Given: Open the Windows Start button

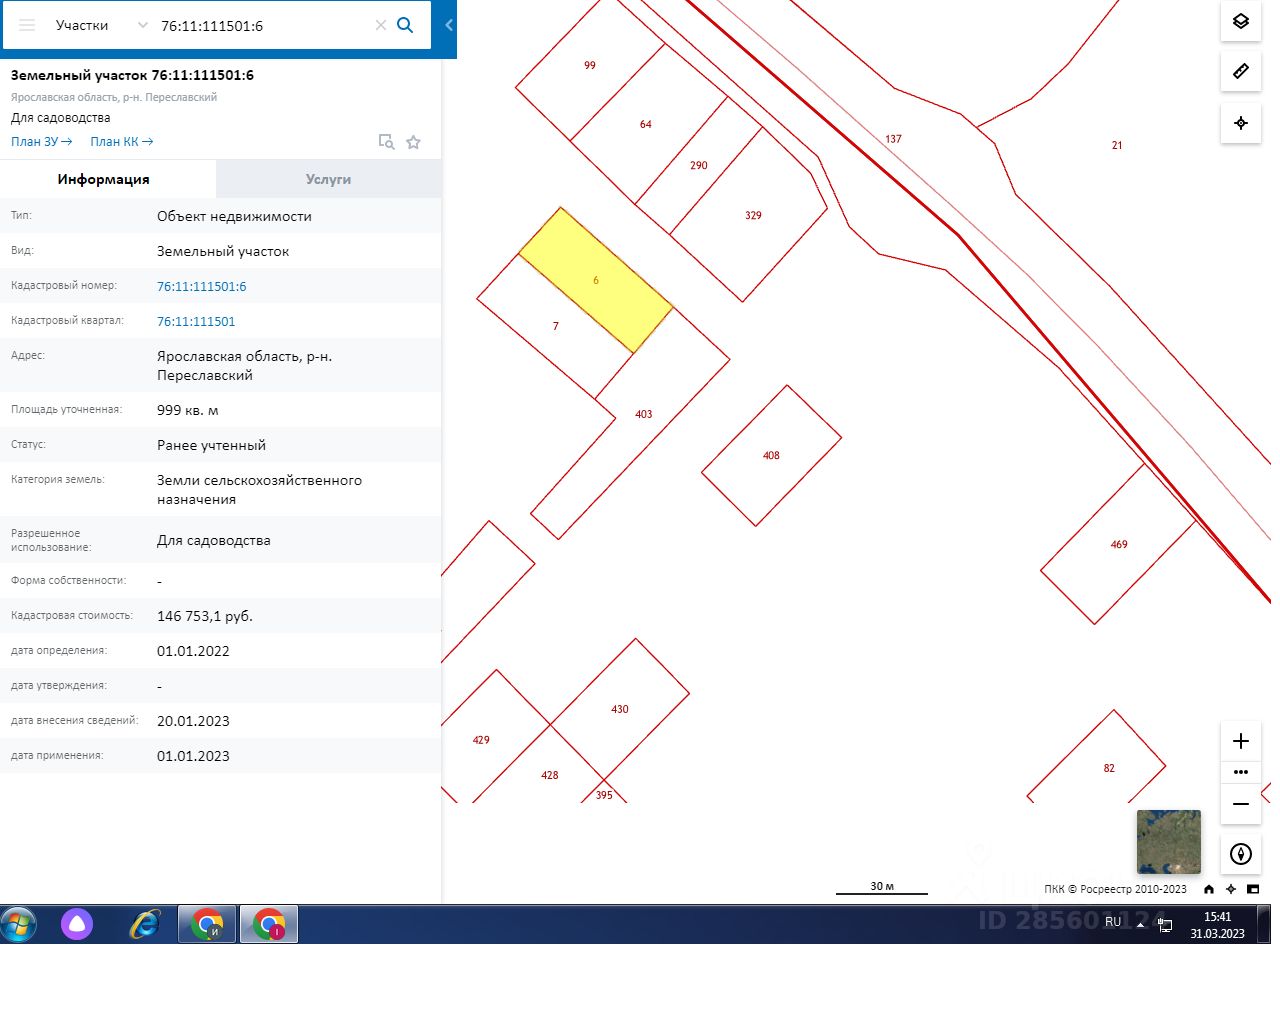Looking at the screenshot, I should click(18, 924).
